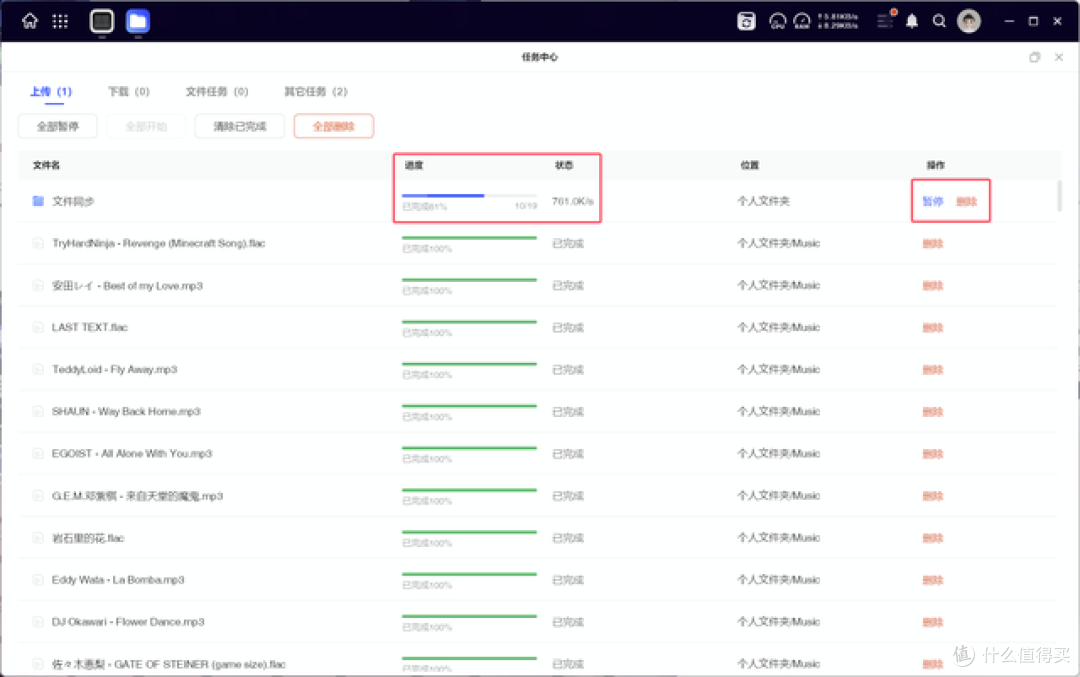Click the file icon beside DJ Okawari - Flower Dance.mp3
This screenshot has height=677, width=1080.
point(39,622)
